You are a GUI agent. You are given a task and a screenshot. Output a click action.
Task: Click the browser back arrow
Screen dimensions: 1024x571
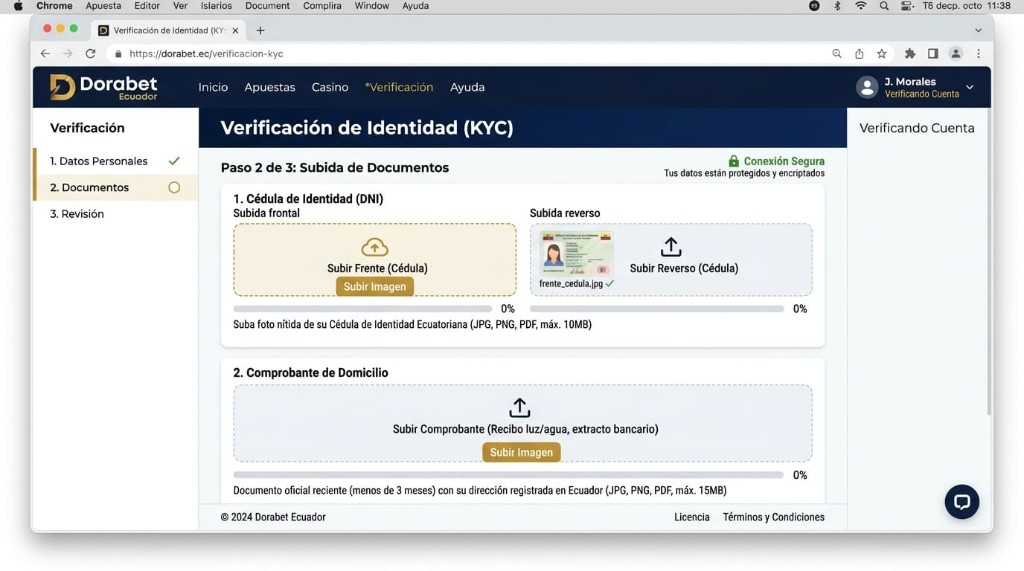pos(45,54)
